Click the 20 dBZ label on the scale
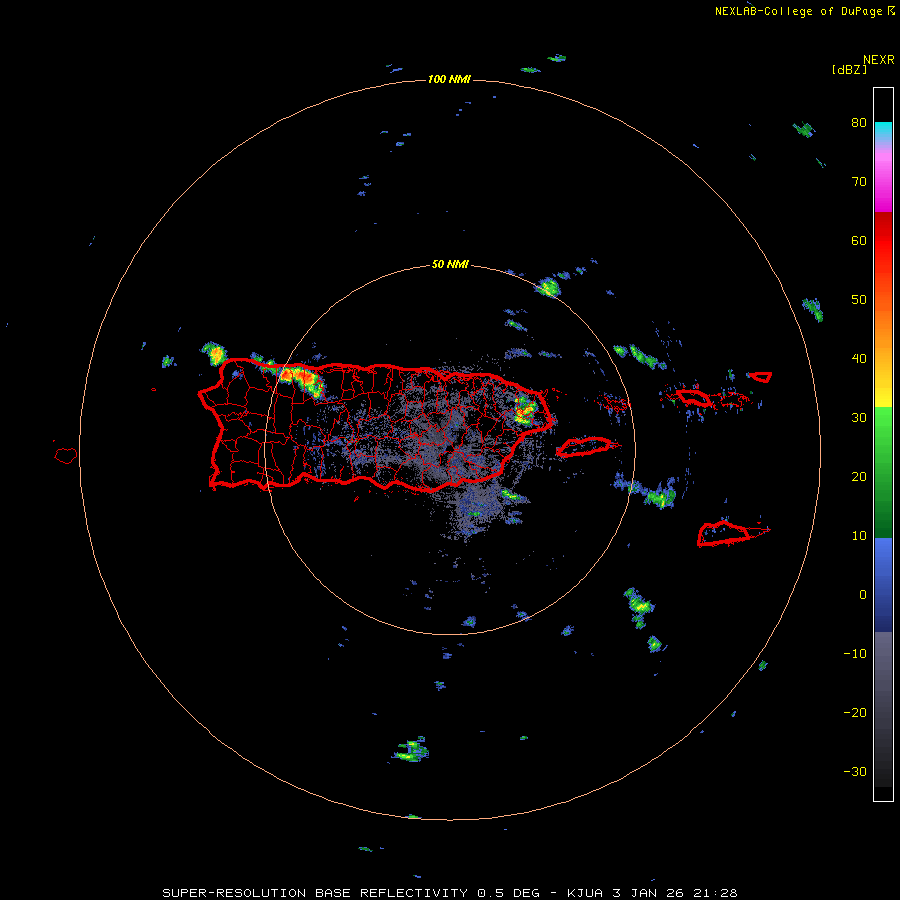 (859, 476)
